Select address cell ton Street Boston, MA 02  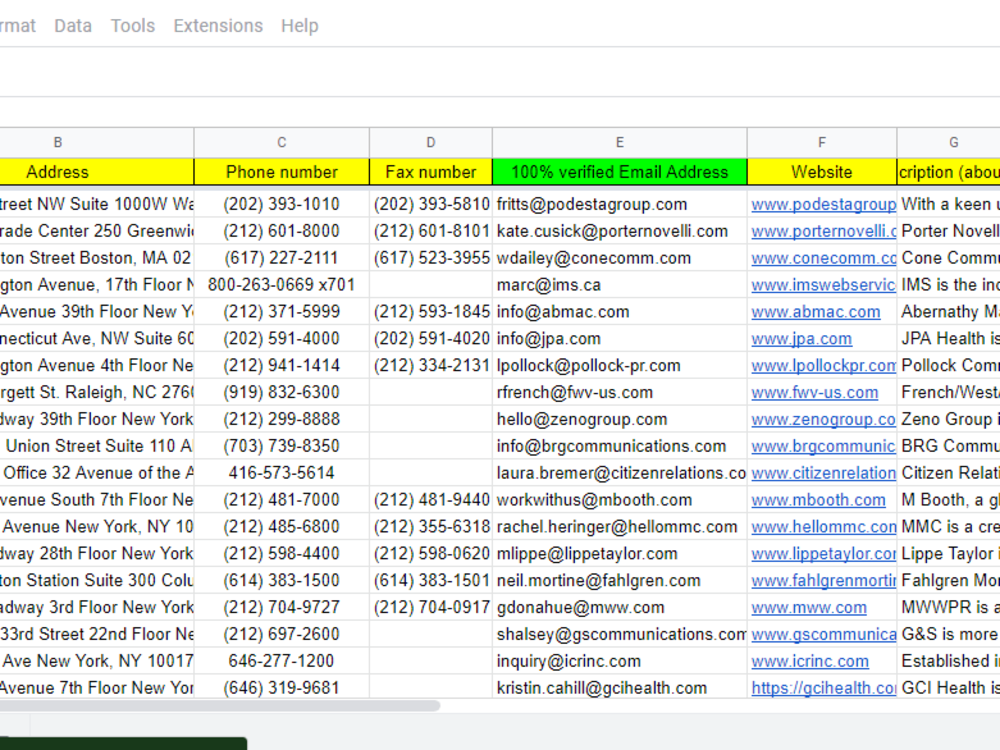pyautogui.click(x=97, y=258)
